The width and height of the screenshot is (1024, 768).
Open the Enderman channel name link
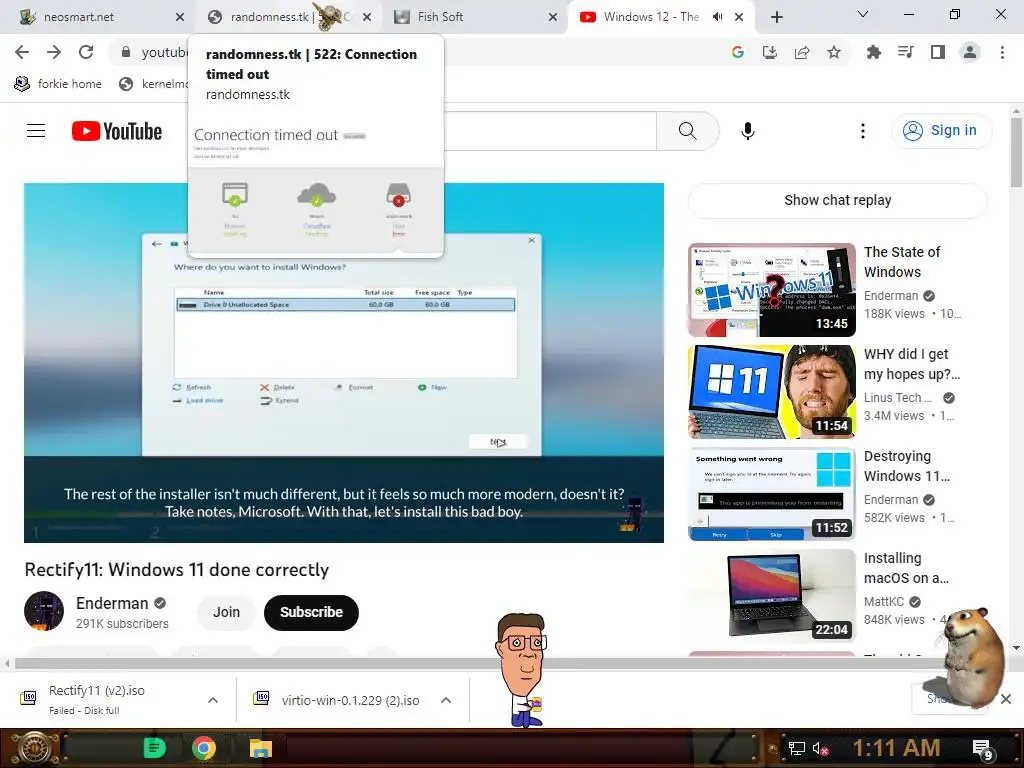112,603
